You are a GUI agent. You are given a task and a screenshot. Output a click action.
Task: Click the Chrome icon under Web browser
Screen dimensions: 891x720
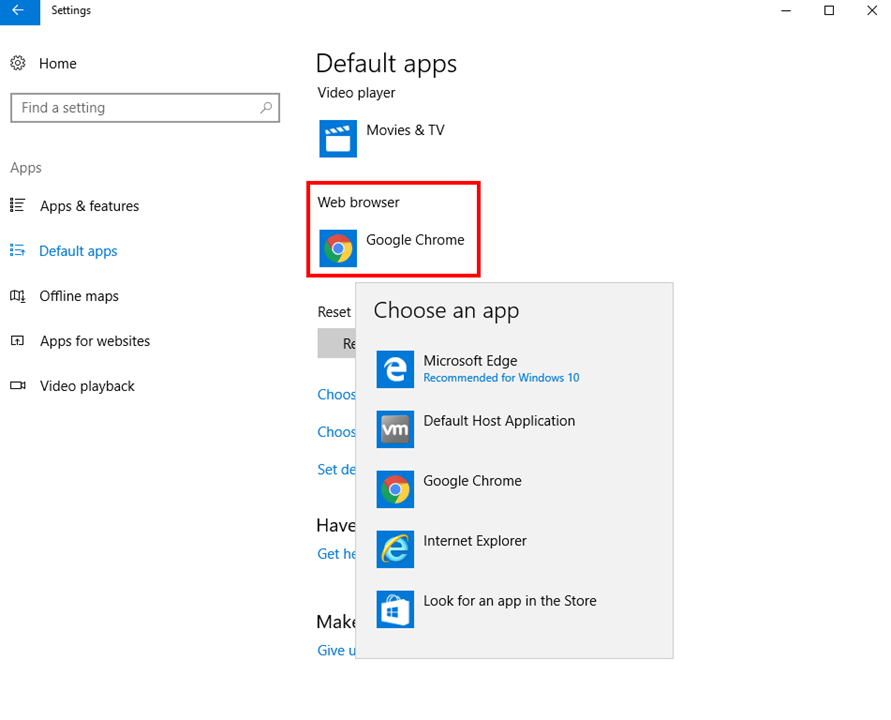click(338, 248)
